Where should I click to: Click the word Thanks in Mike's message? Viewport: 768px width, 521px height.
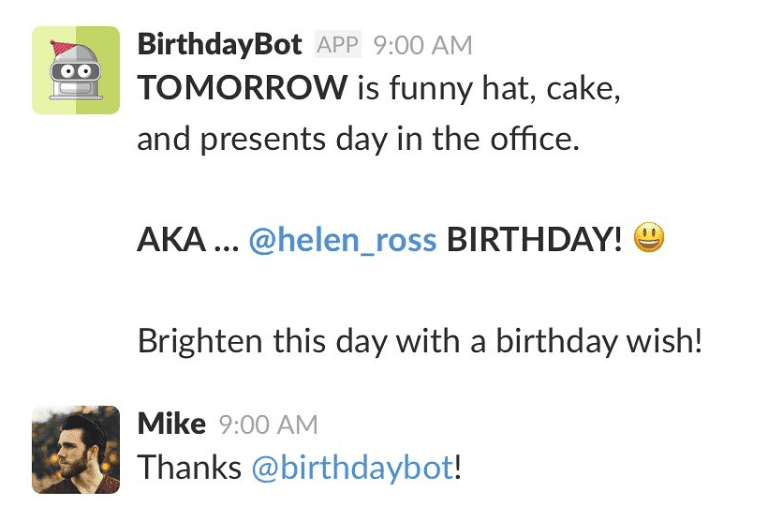(190, 467)
